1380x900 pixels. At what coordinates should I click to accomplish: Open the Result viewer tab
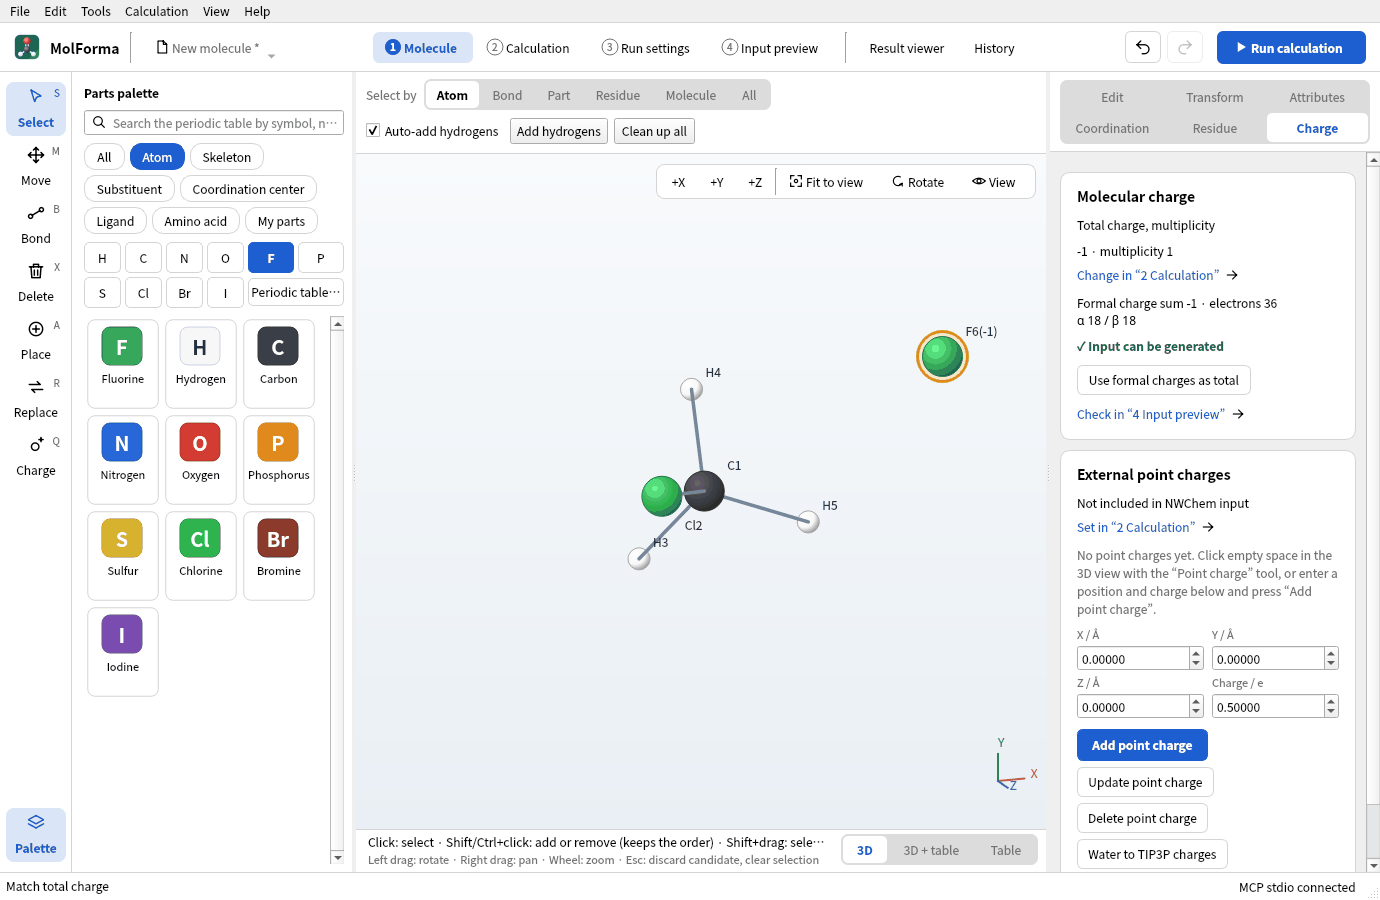[x=906, y=48]
